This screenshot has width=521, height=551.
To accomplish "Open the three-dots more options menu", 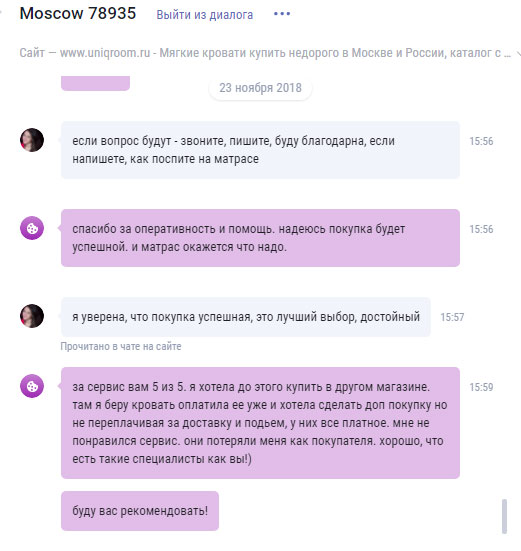I will pos(282,14).
